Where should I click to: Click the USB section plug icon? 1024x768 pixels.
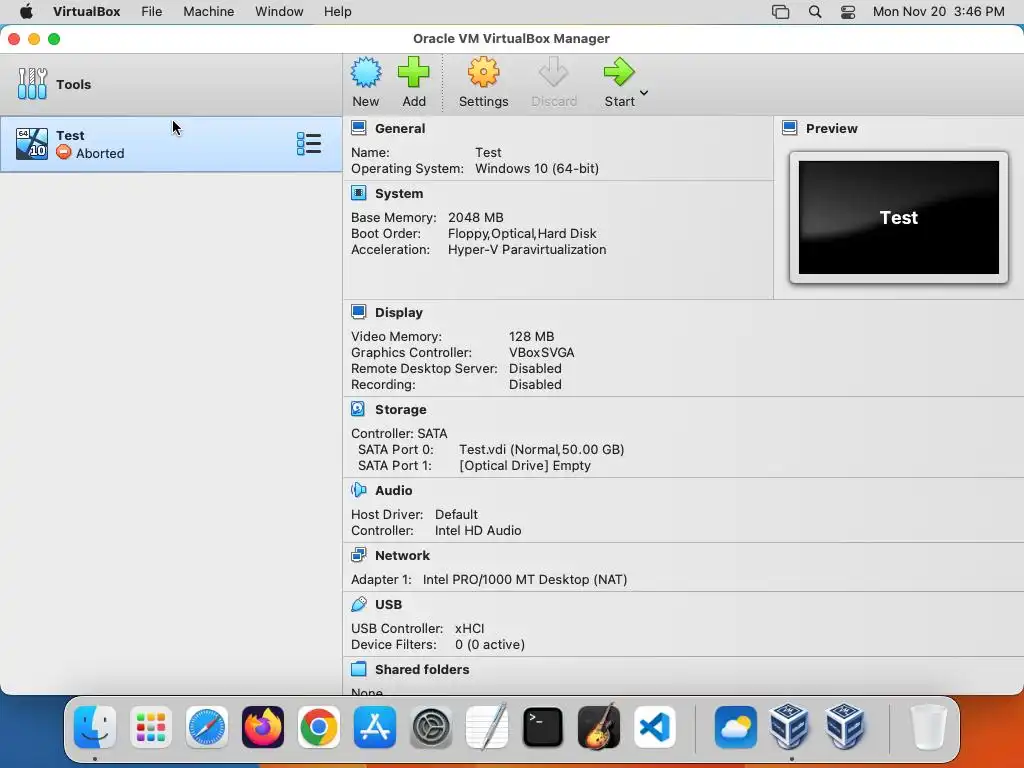[359, 604]
